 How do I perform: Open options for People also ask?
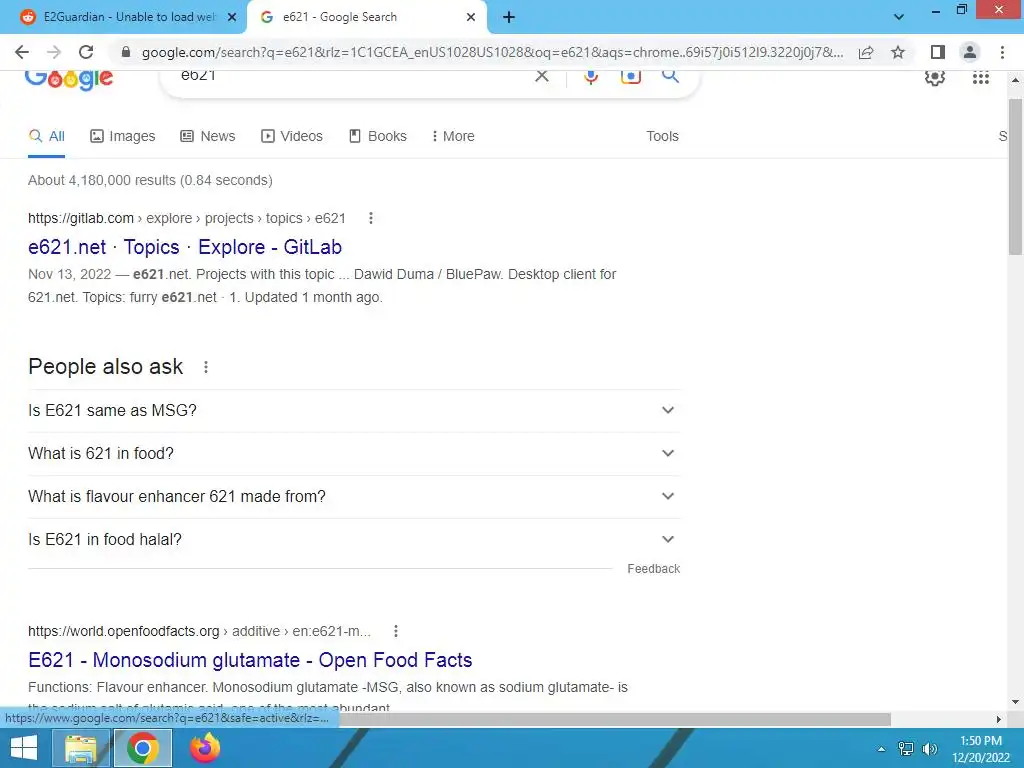coord(206,367)
